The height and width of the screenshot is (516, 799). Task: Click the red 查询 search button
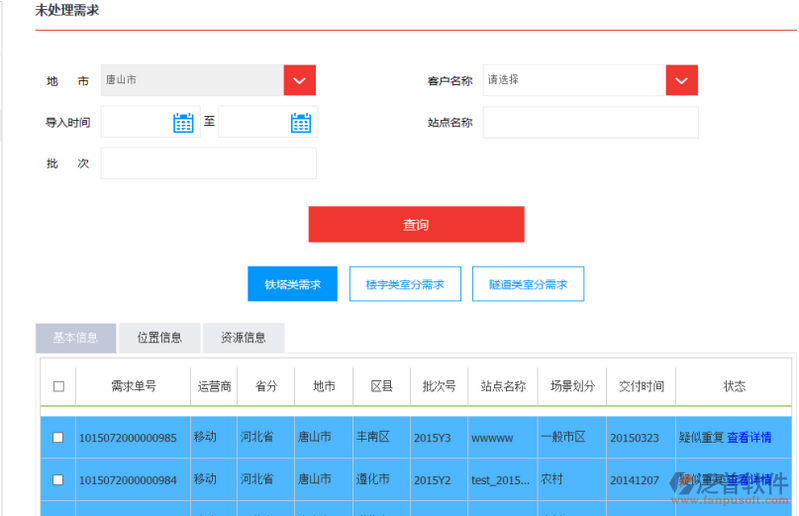coord(416,225)
